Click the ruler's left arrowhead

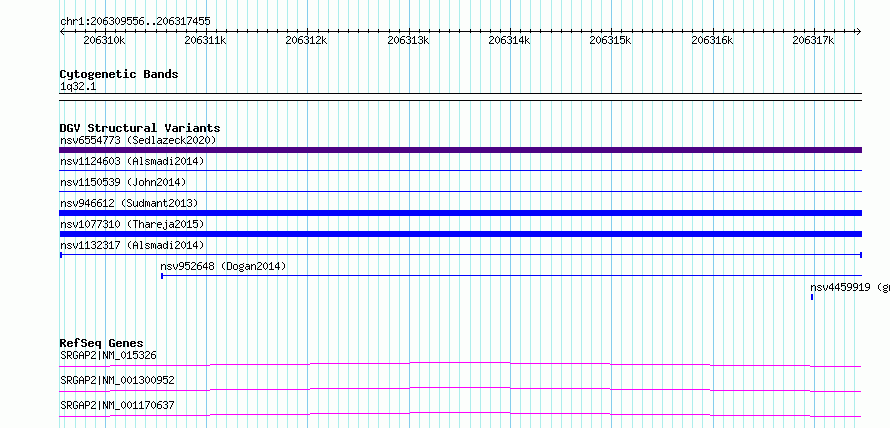[62, 32]
